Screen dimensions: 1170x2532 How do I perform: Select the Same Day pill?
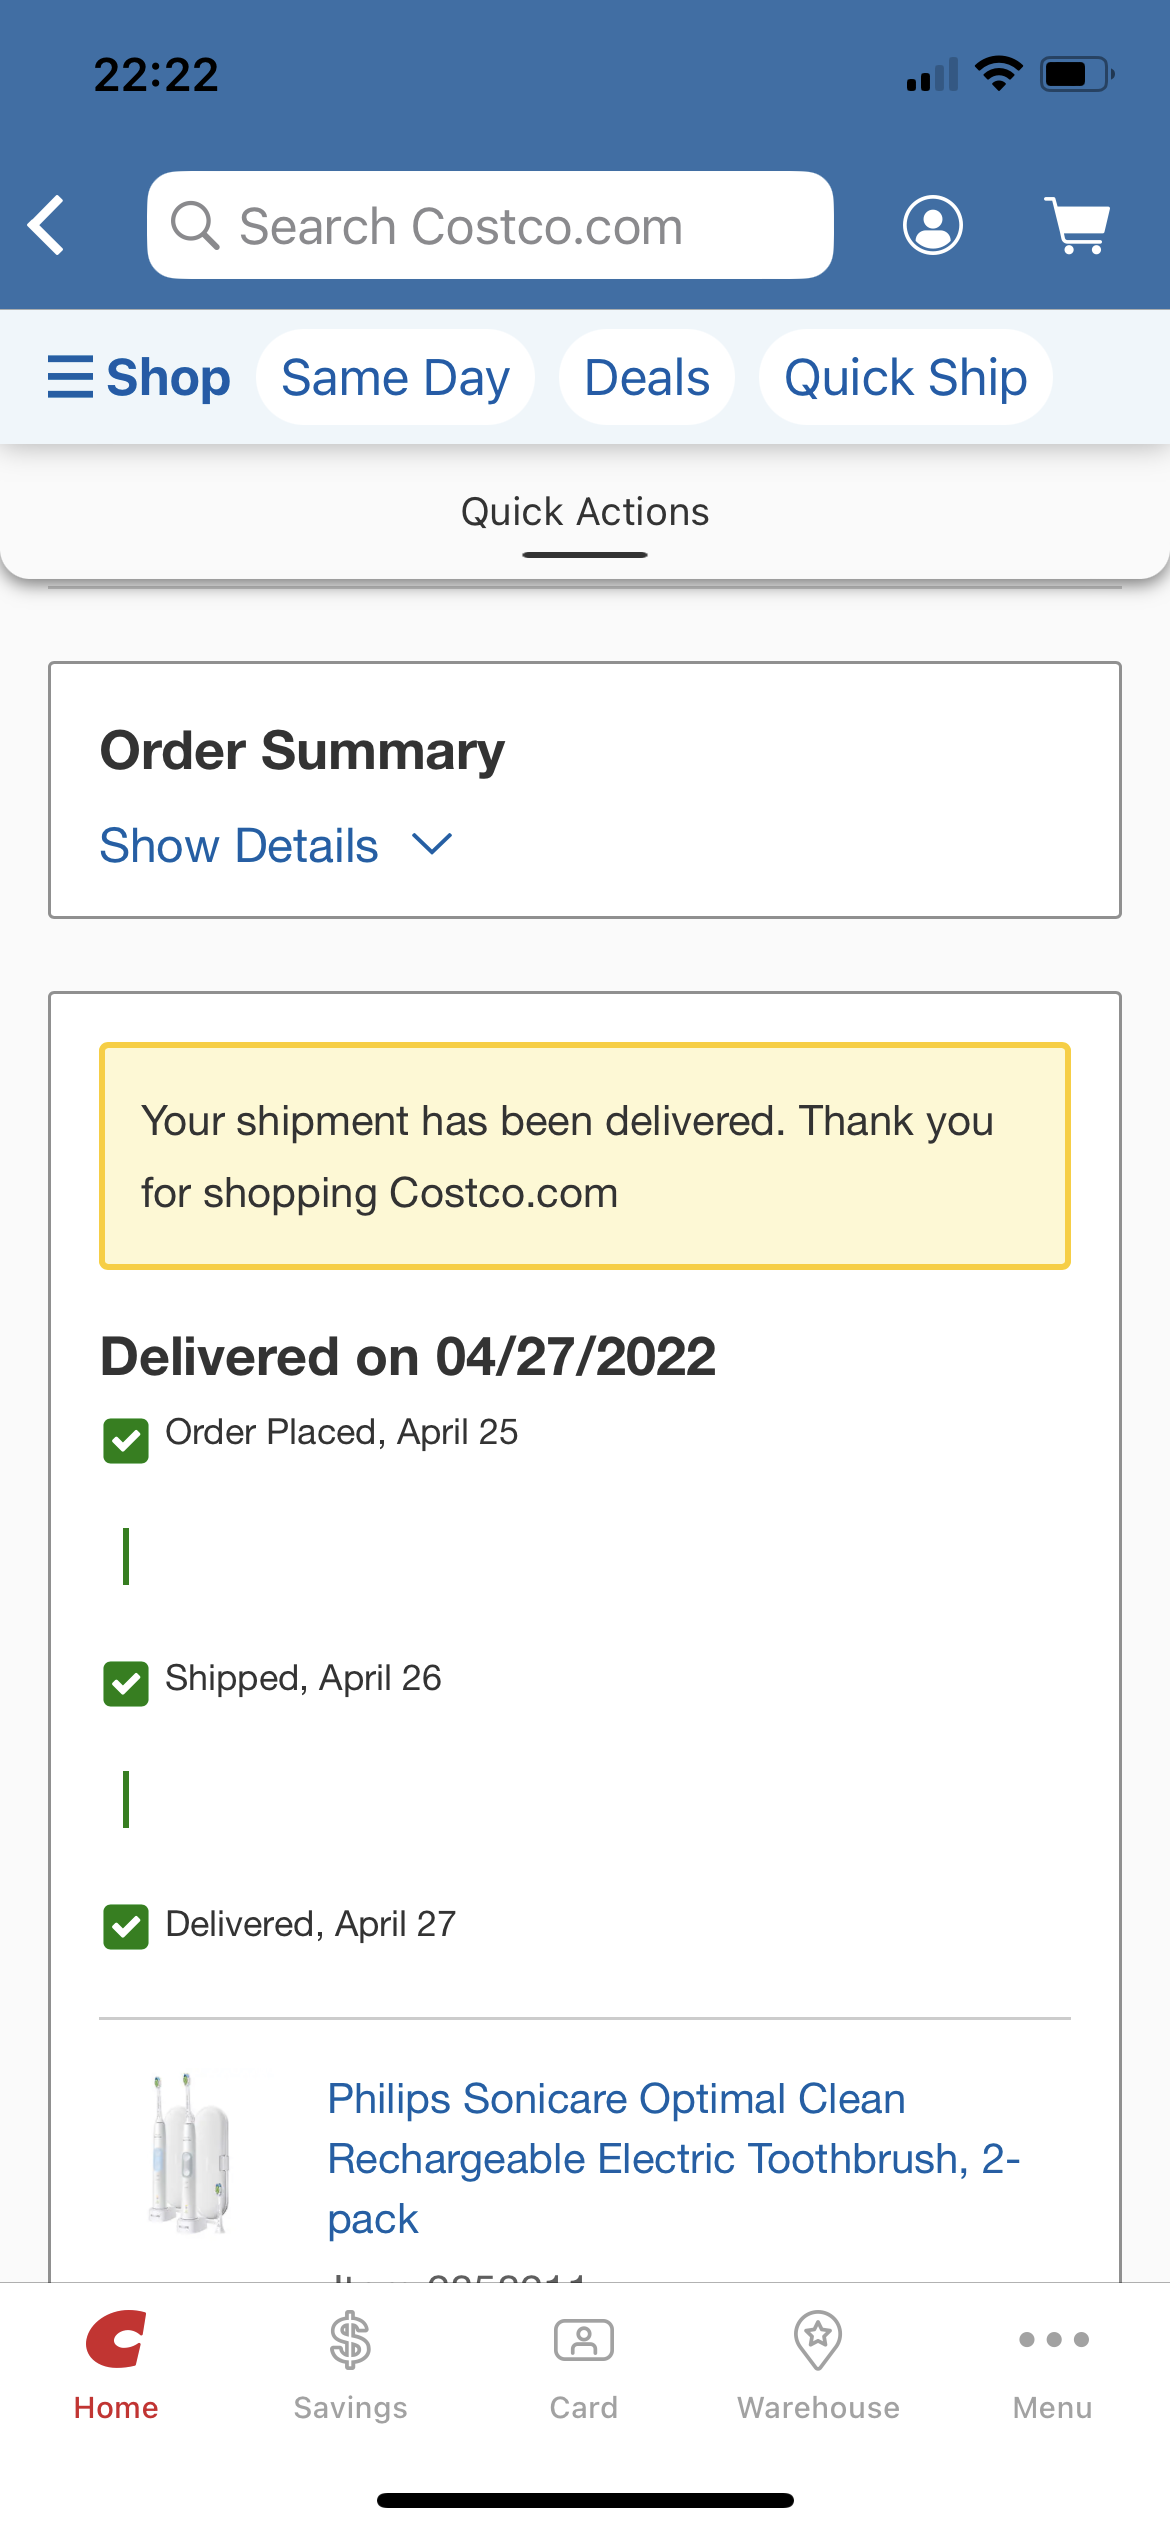click(395, 378)
